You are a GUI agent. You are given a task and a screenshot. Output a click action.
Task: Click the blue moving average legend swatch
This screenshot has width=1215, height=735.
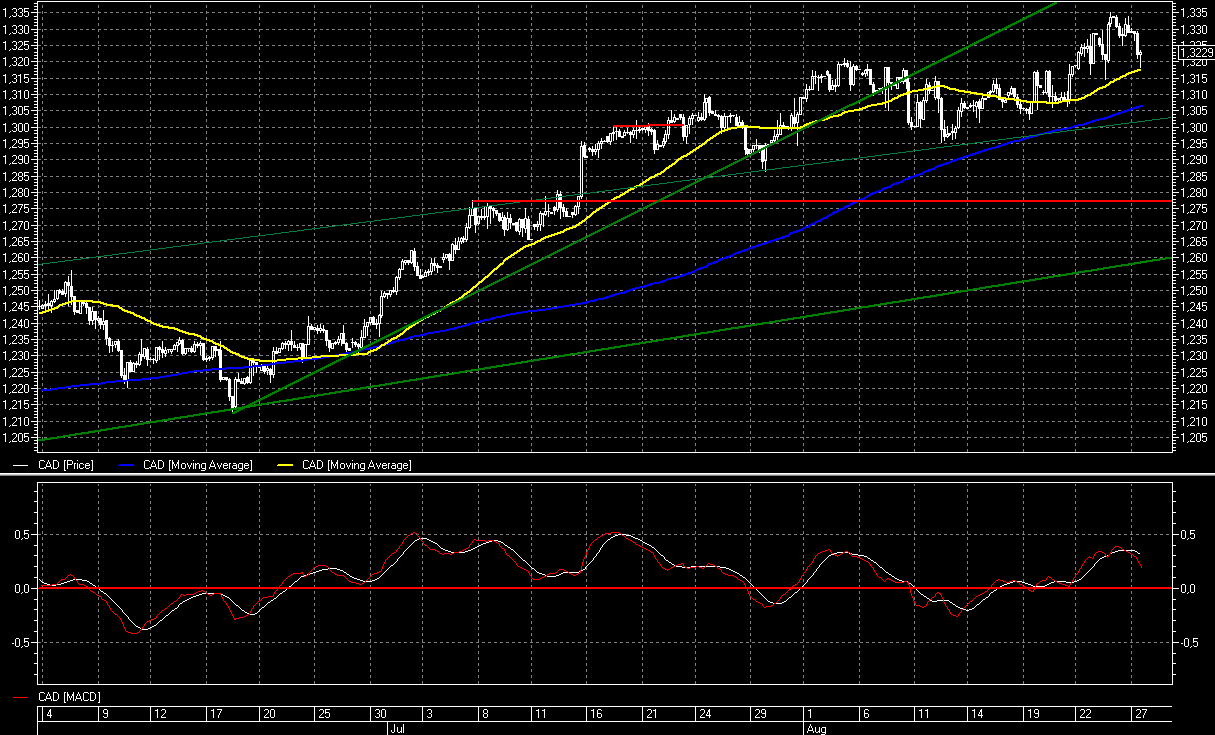tap(127, 466)
